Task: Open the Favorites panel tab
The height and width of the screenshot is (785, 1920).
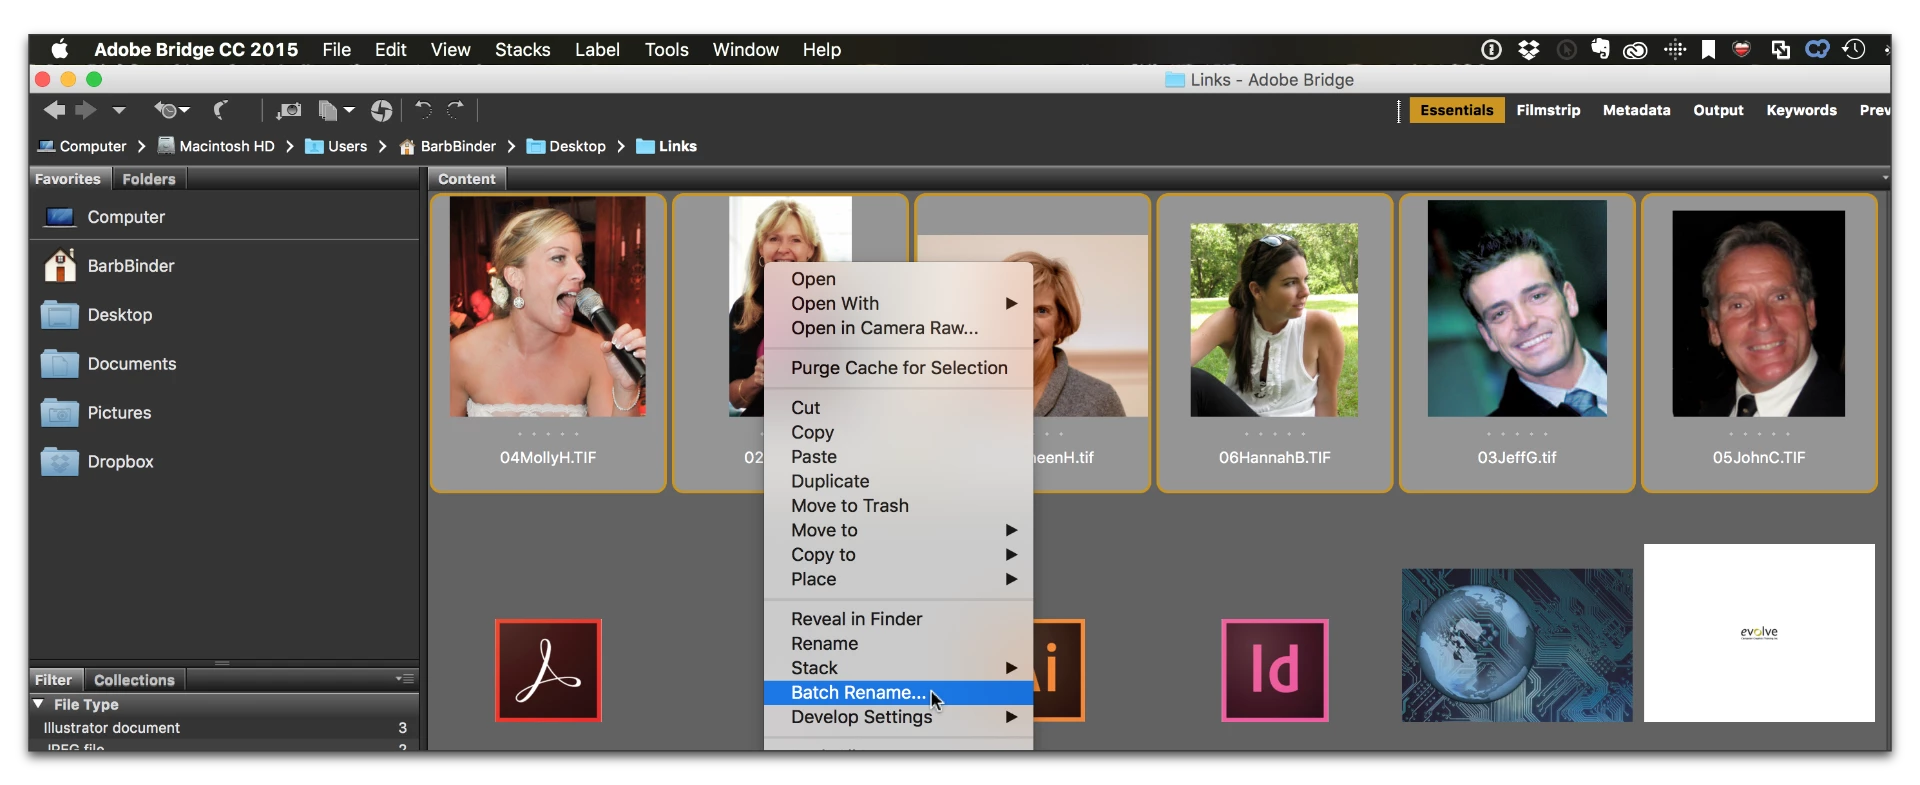Action: pos(68,179)
